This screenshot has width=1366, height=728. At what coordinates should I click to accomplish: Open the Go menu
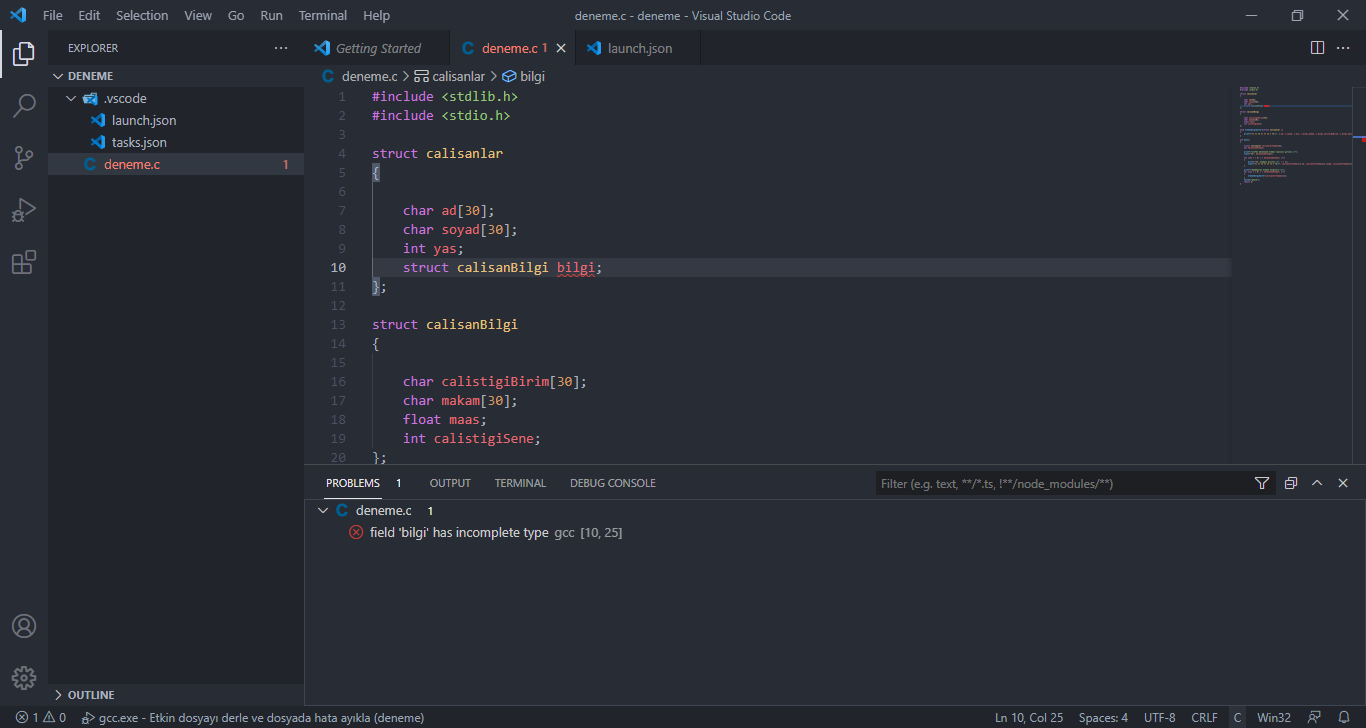pyautogui.click(x=236, y=15)
